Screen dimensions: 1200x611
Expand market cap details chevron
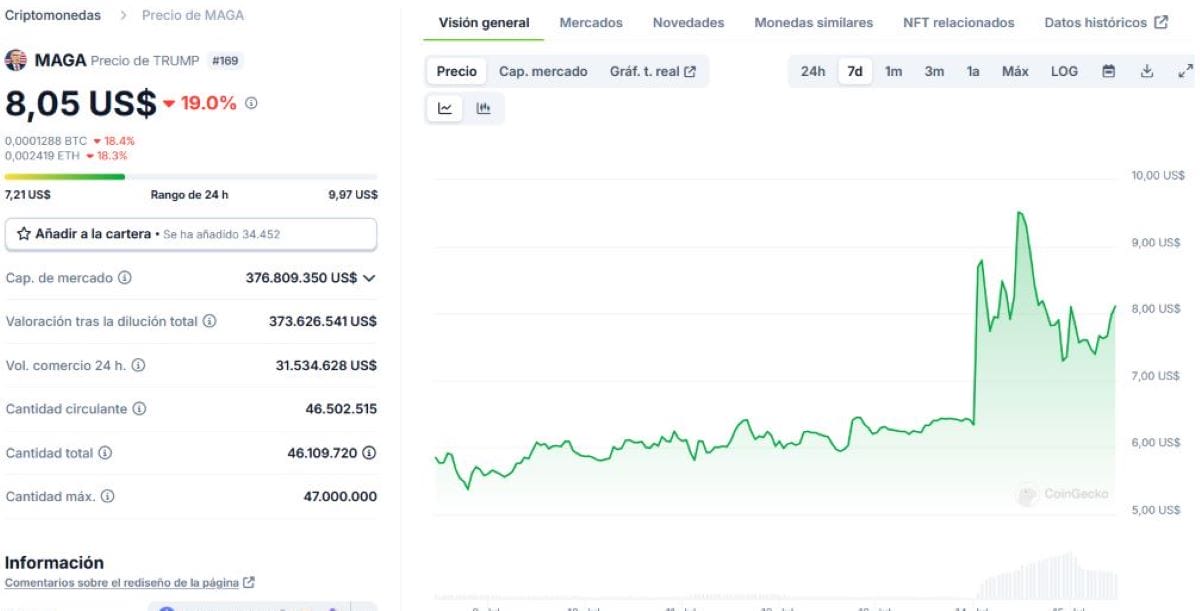[x=369, y=278]
